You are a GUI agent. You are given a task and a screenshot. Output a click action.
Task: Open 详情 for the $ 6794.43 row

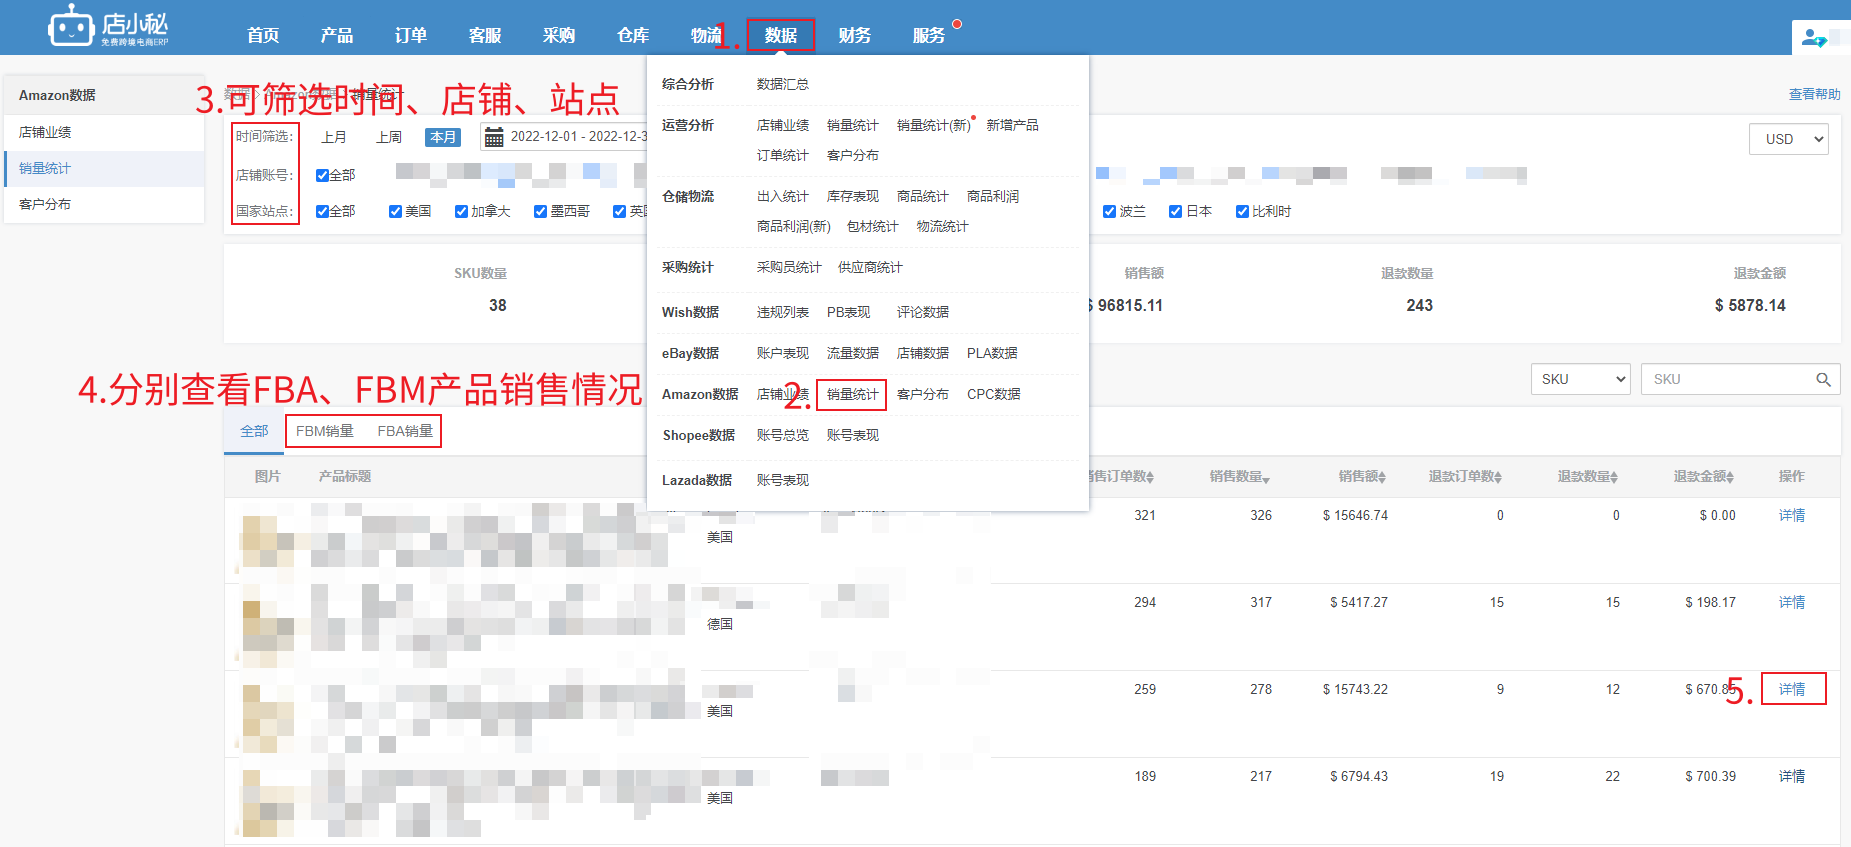point(1792,776)
